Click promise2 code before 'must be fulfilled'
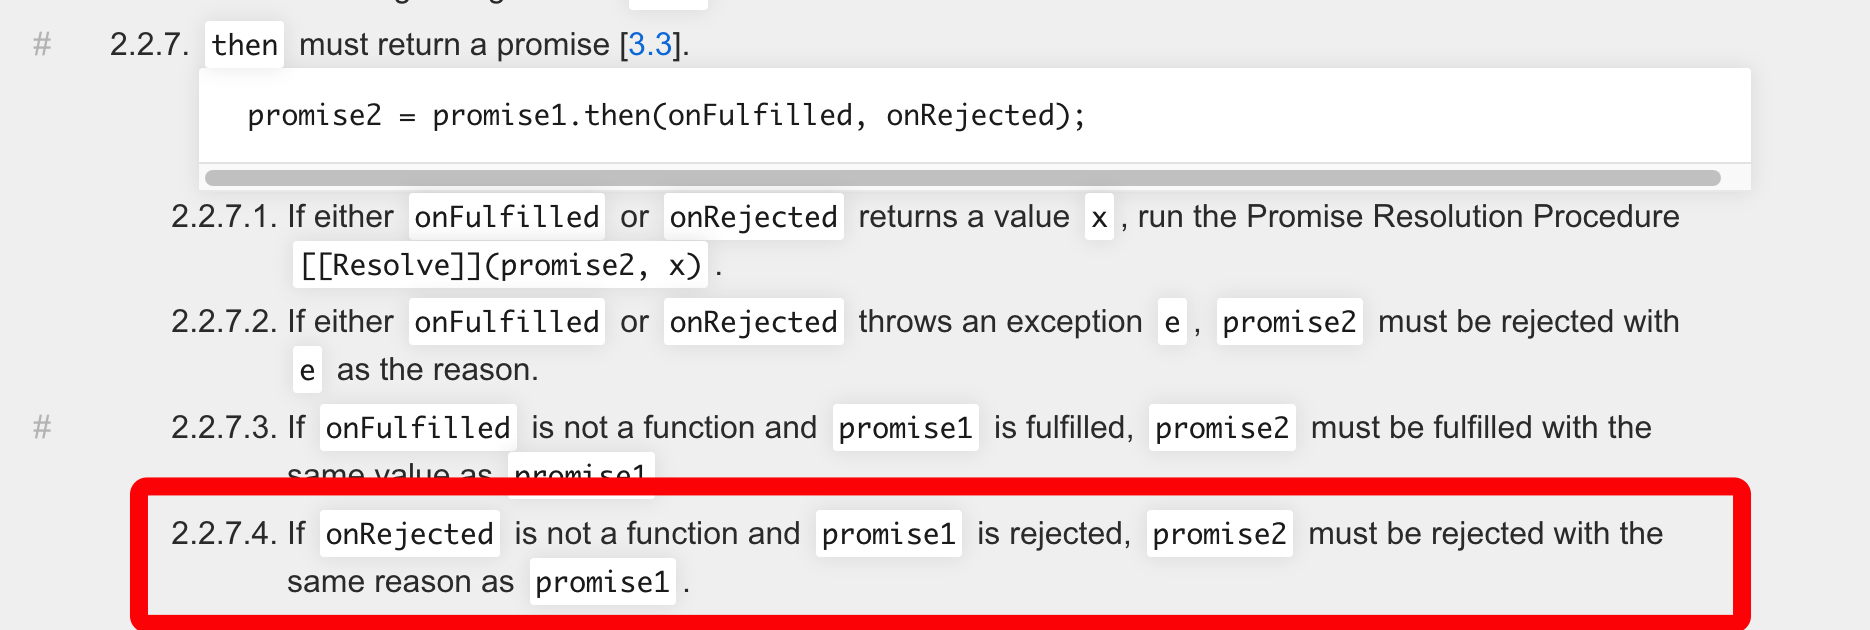Image resolution: width=1870 pixels, height=630 pixels. [1222, 428]
